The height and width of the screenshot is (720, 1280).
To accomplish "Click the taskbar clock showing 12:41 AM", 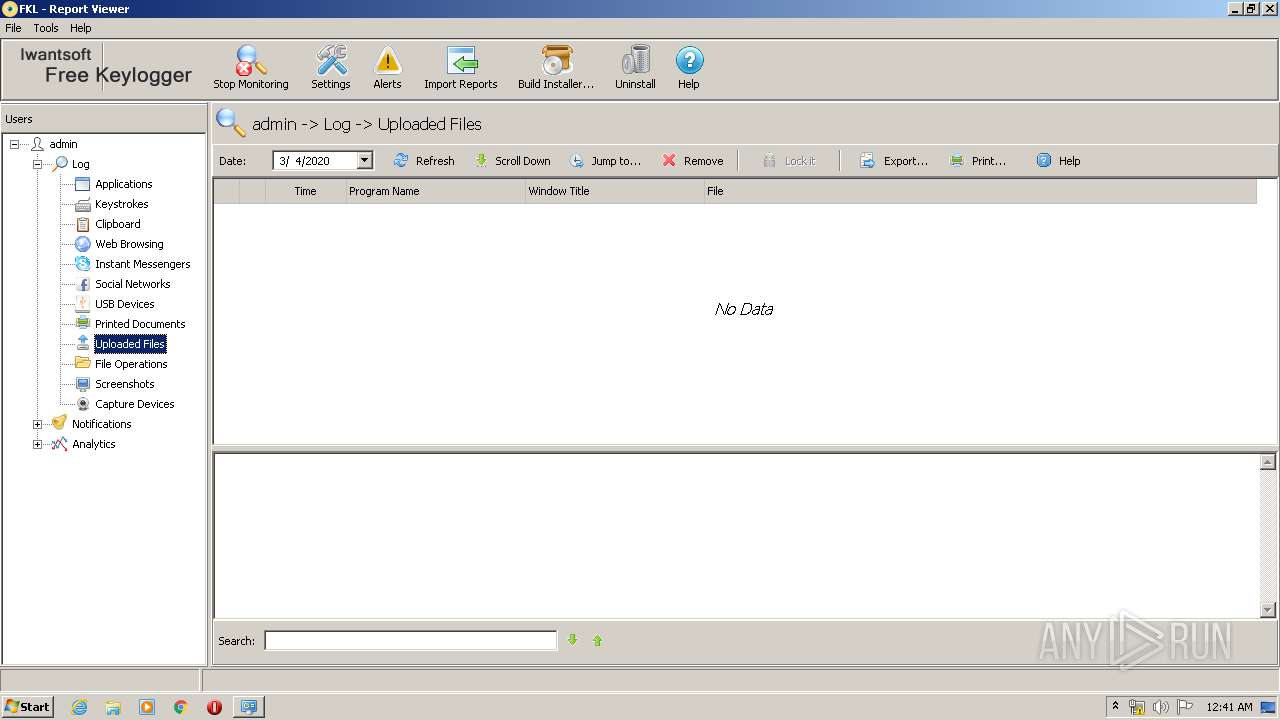I will coord(1229,707).
